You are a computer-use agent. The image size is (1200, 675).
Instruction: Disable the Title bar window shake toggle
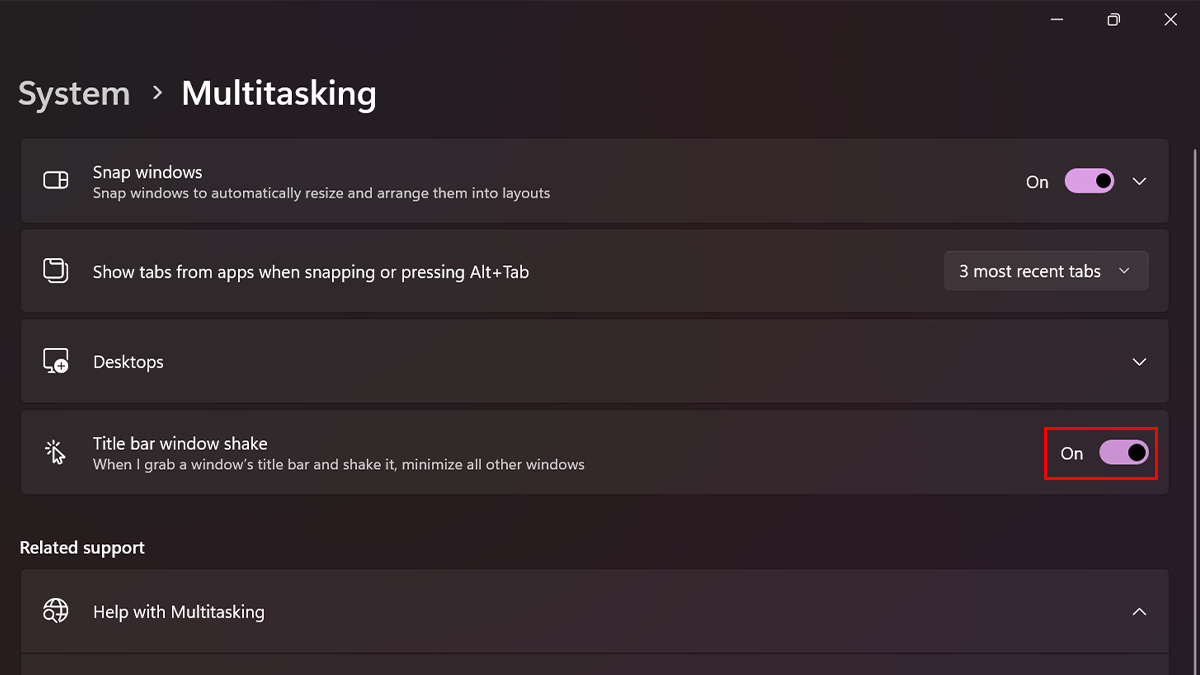coord(1123,453)
